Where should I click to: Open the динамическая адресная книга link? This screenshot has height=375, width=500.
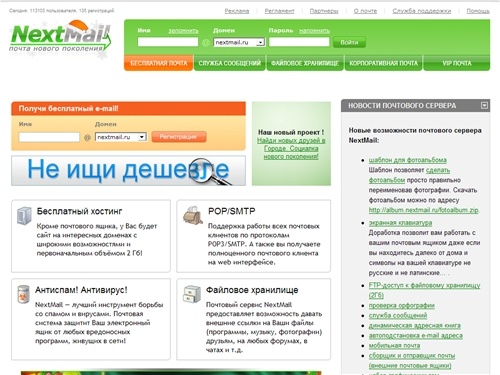[415, 325]
